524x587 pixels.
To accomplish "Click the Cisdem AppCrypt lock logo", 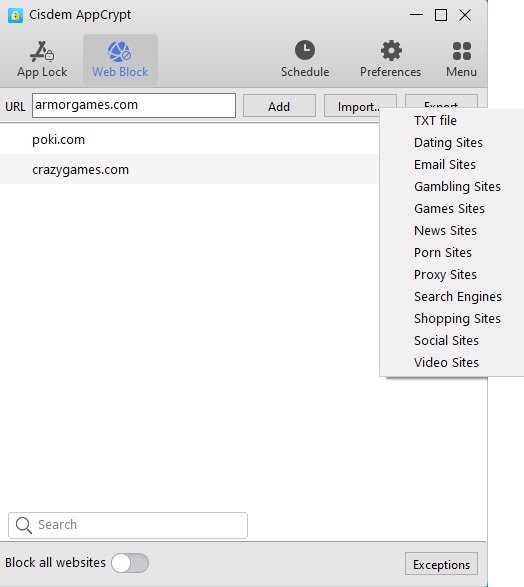I will click(15, 15).
